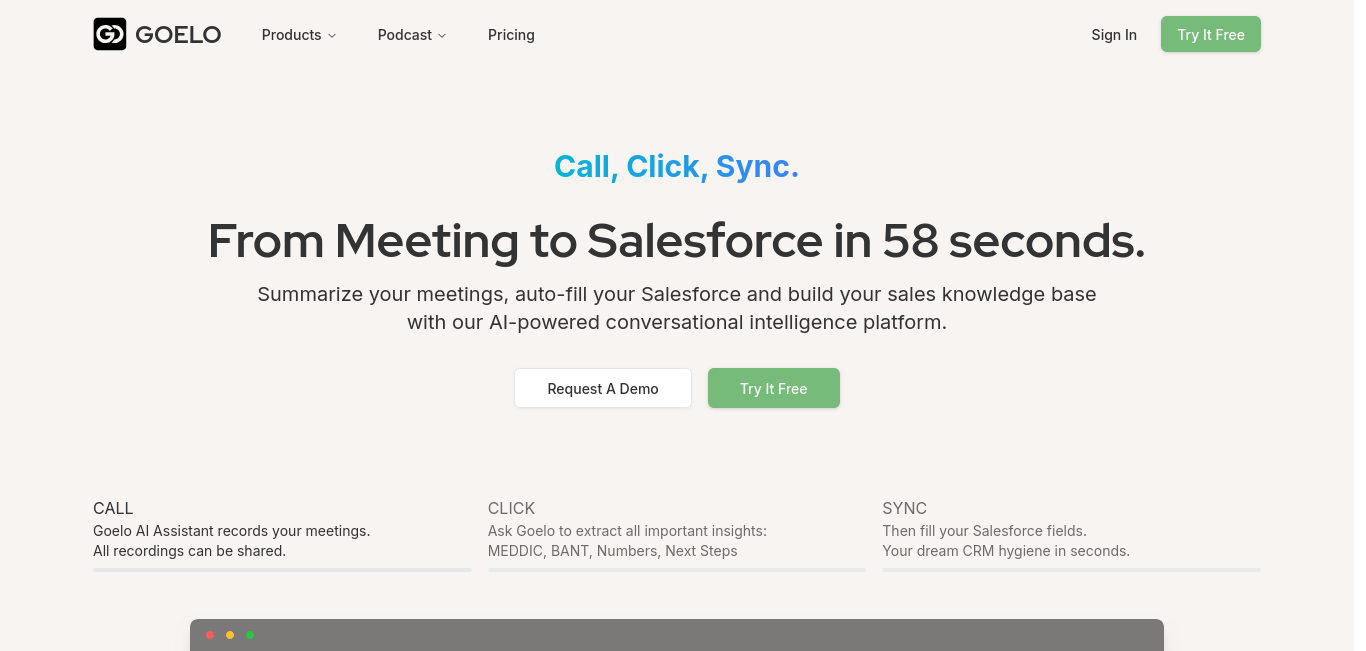Open the Products navigation menu
The image size is (1366, 651).
pyautogui.click(x=291, y=35)
